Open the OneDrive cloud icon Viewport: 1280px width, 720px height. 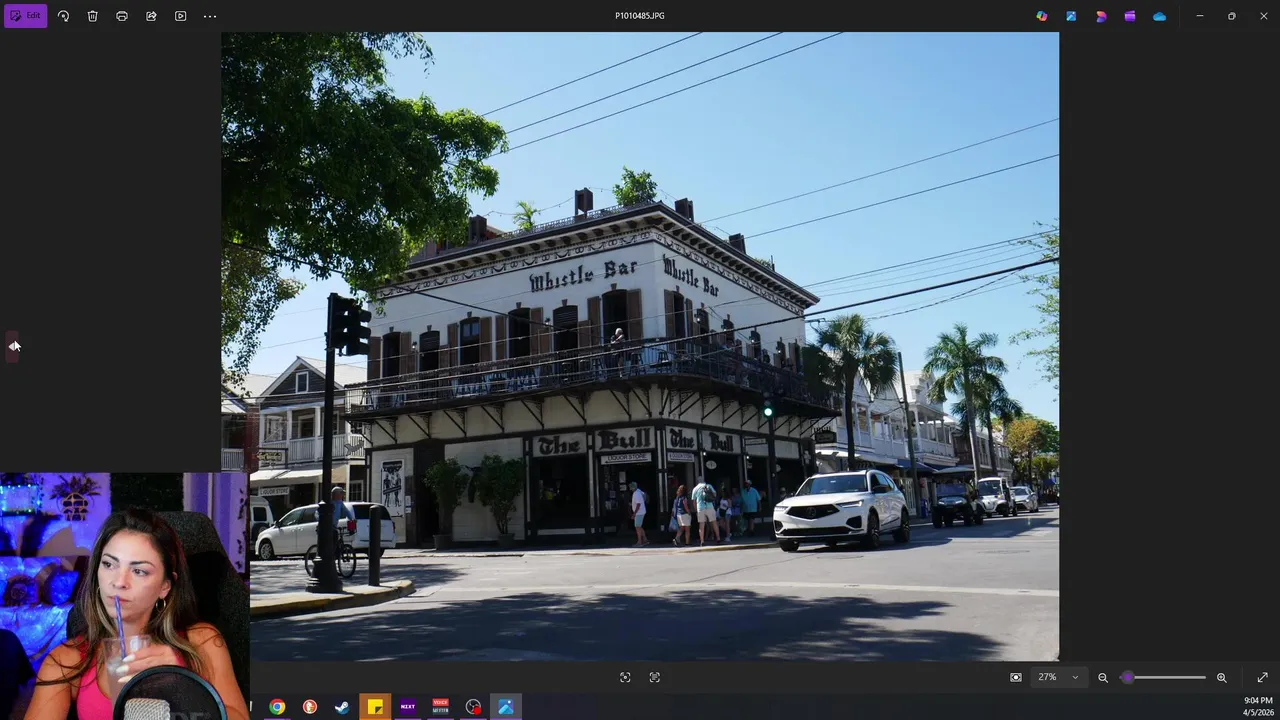(x=1159, y=16)
